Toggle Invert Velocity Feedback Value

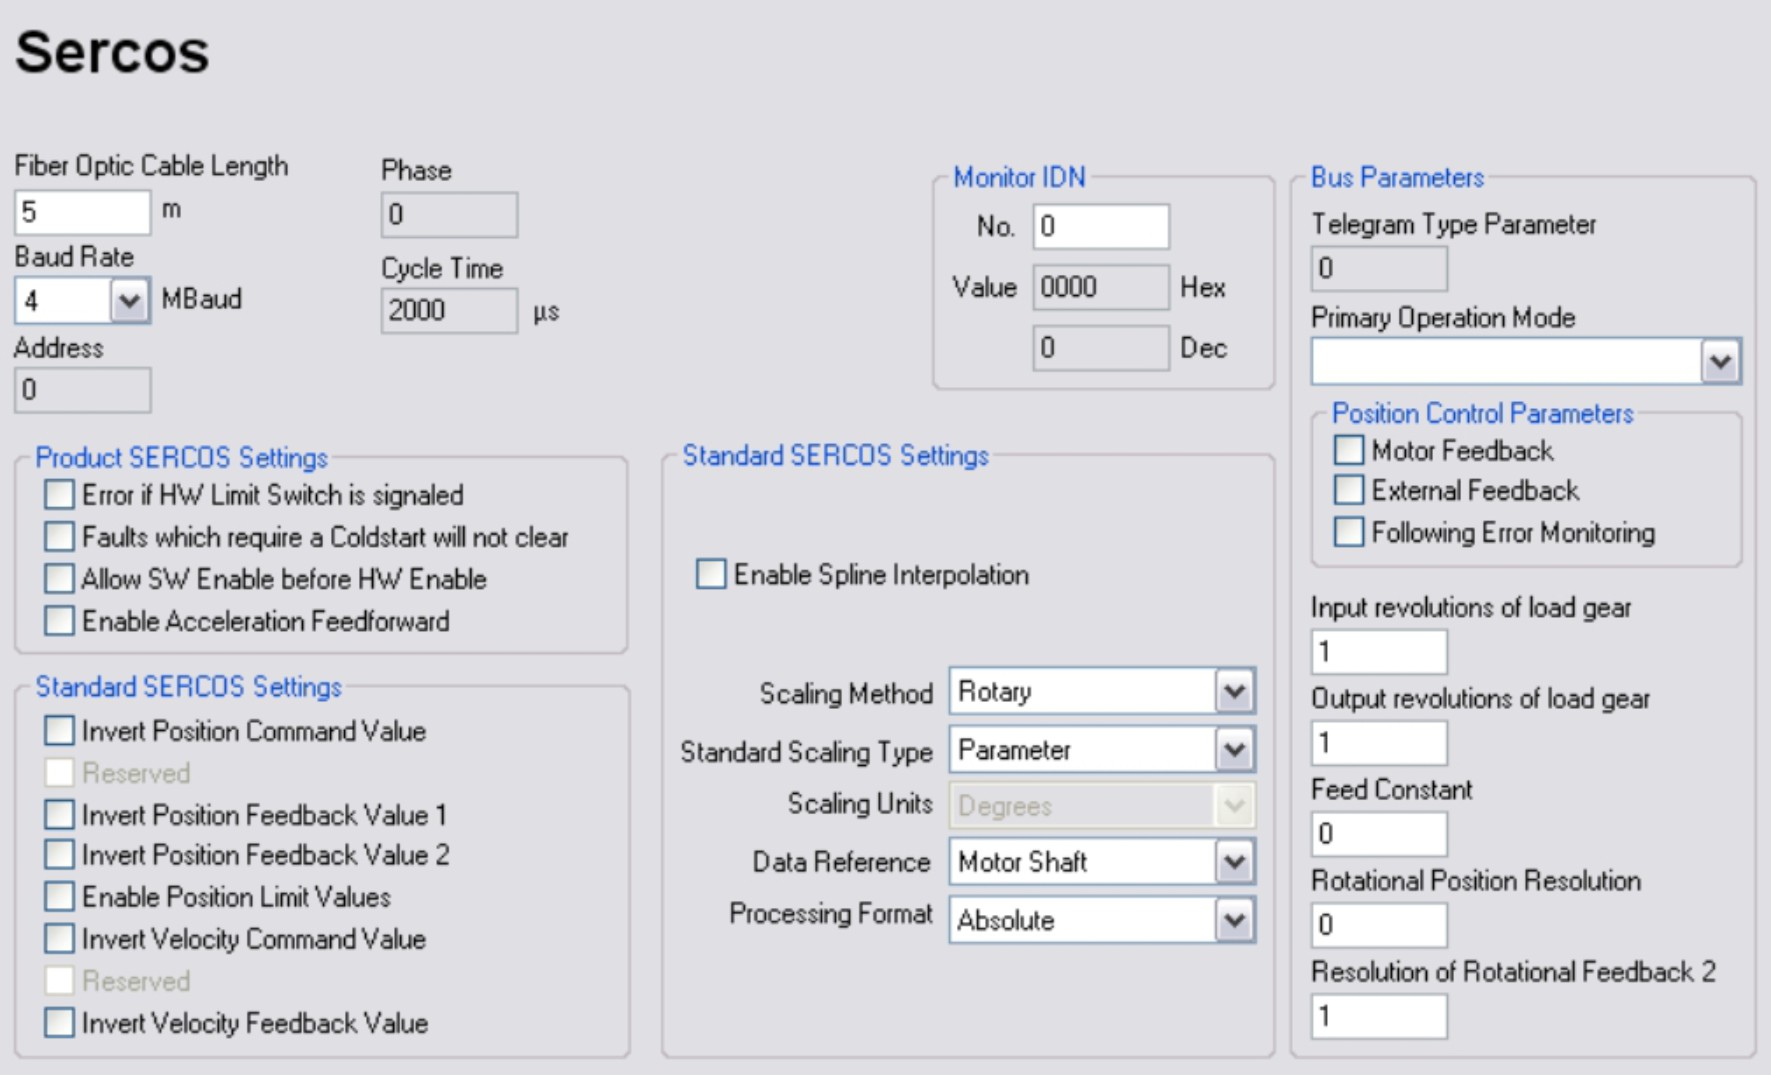[x=59, y=1023]
